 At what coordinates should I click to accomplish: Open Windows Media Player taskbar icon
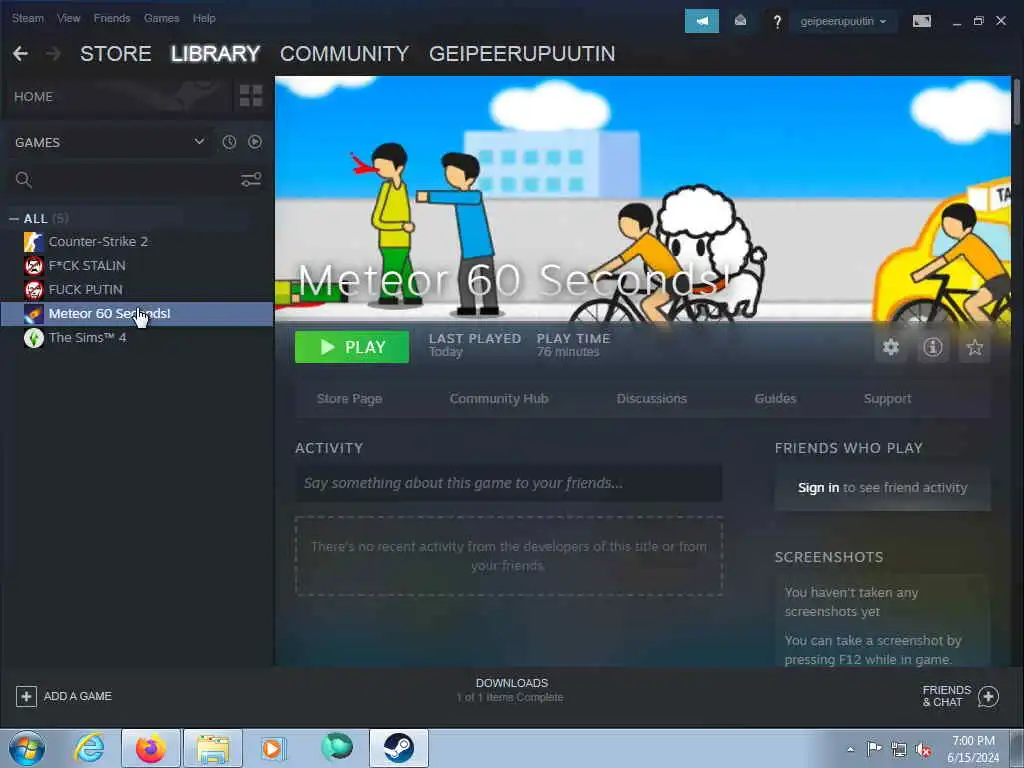[x=274, y=748]
